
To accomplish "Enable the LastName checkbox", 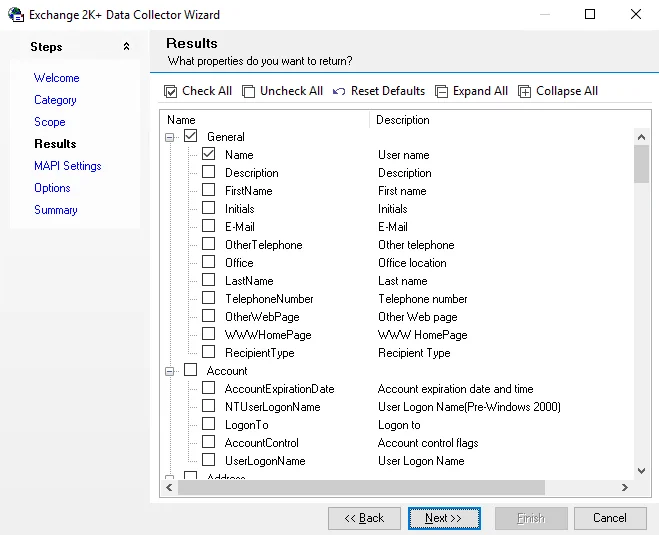I will [208, 280].
